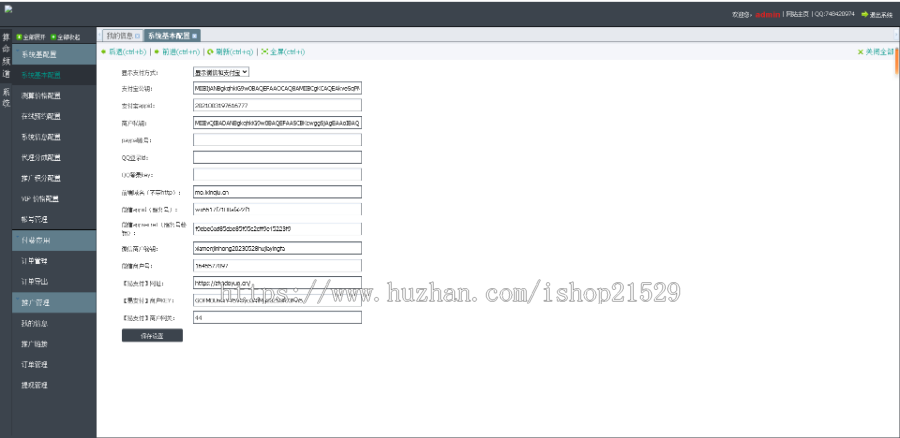
Task: Click the 保存设置 save button
Action: click(x=152, y=336)
